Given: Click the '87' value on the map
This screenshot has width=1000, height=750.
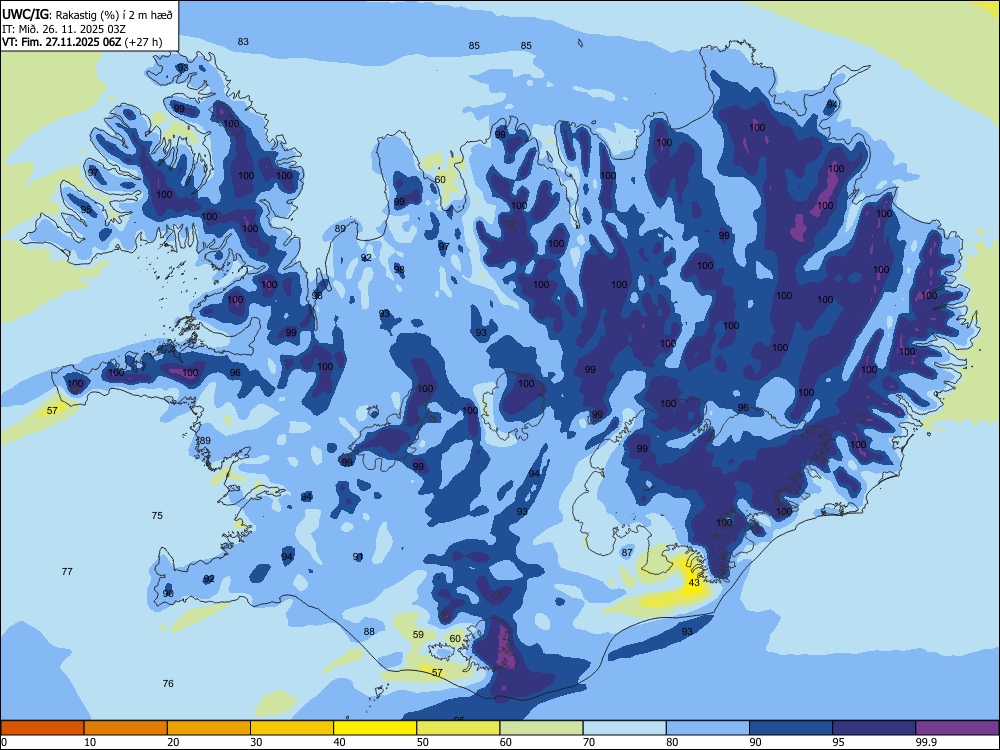Looking at the screenshot, I should click(x=627, y=552).
